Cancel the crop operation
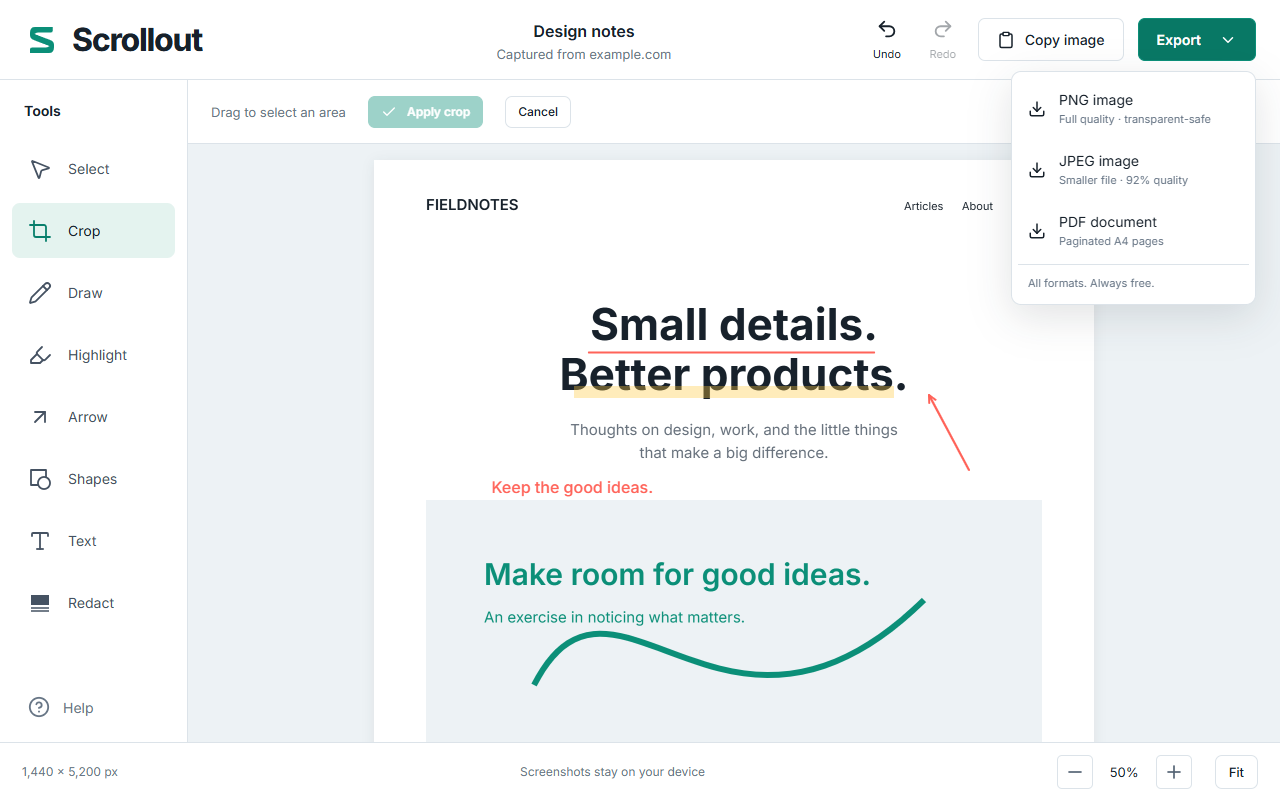 pyautogui.click(x=538, y=112)
